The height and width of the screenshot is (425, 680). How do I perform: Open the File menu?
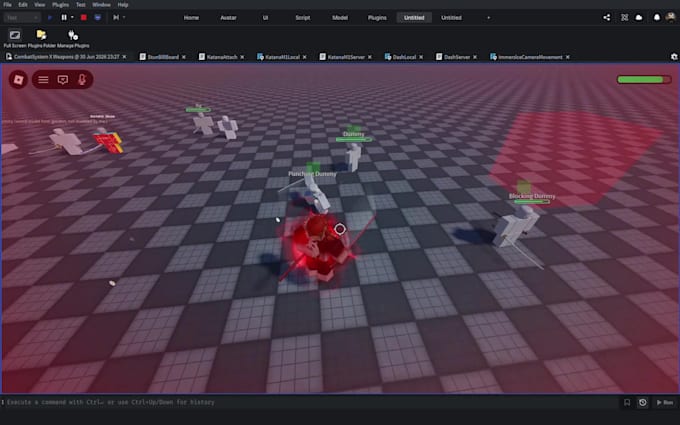point(7,5)
